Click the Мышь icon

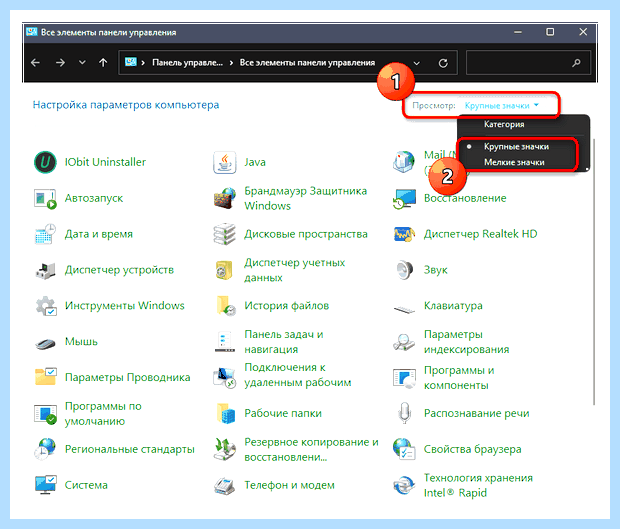[45, 343]
